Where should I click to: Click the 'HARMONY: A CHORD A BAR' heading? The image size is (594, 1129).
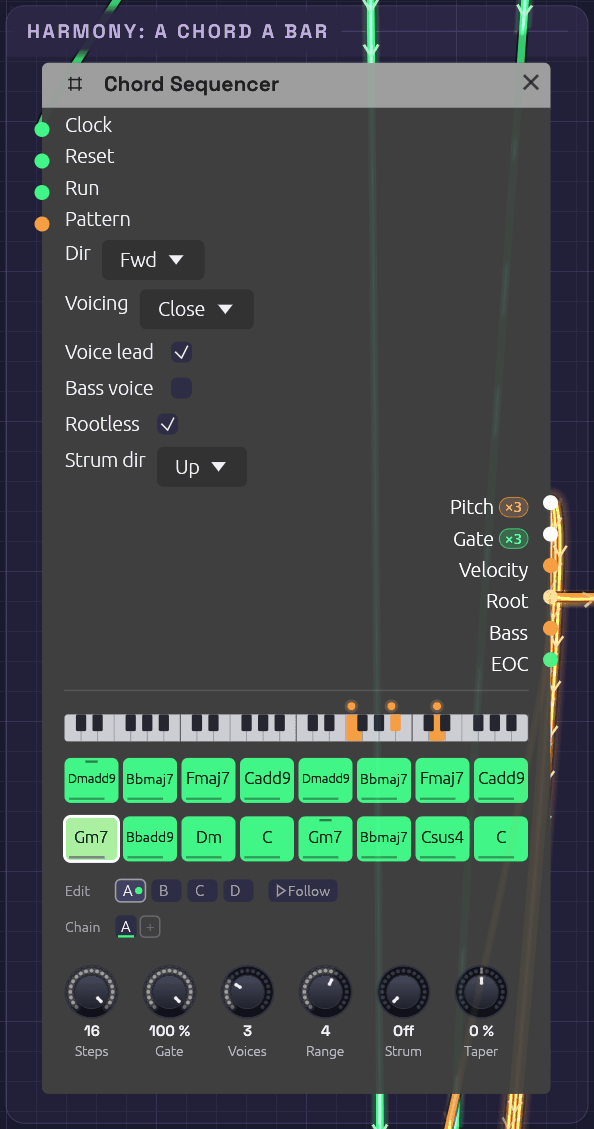177,31
